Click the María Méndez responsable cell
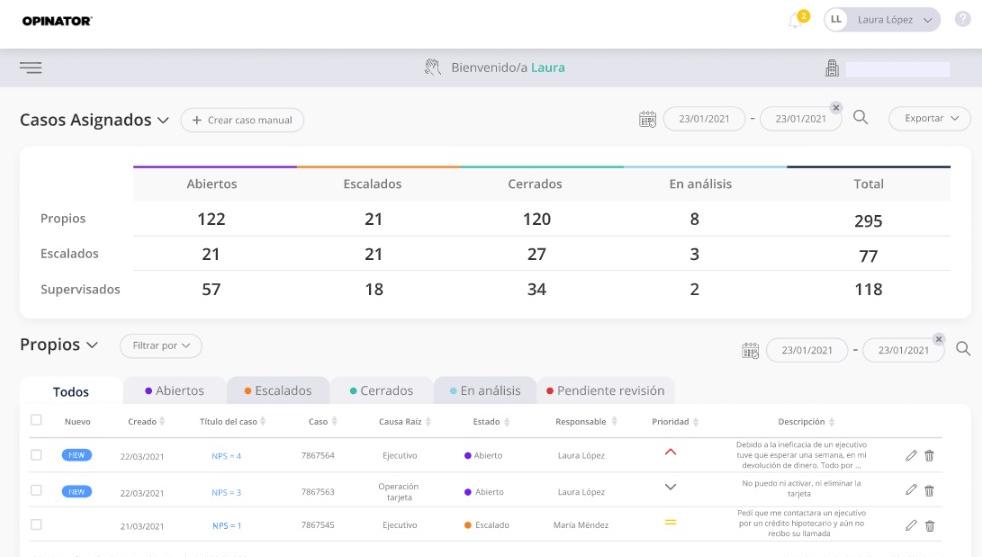The height and width of the screenshot is (557, 982). click(581, 525)
